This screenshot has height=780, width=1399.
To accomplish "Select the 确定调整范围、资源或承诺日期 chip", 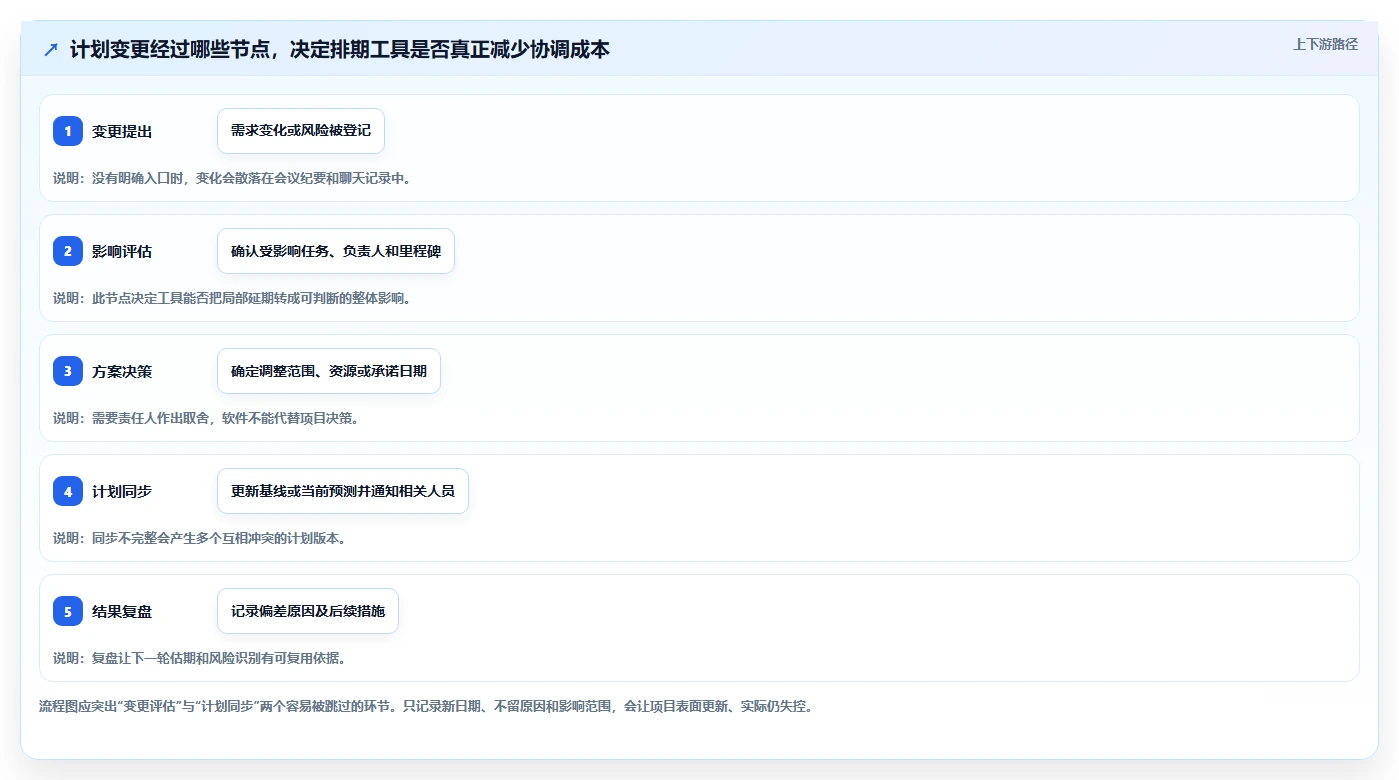I will tap(329, 371).
